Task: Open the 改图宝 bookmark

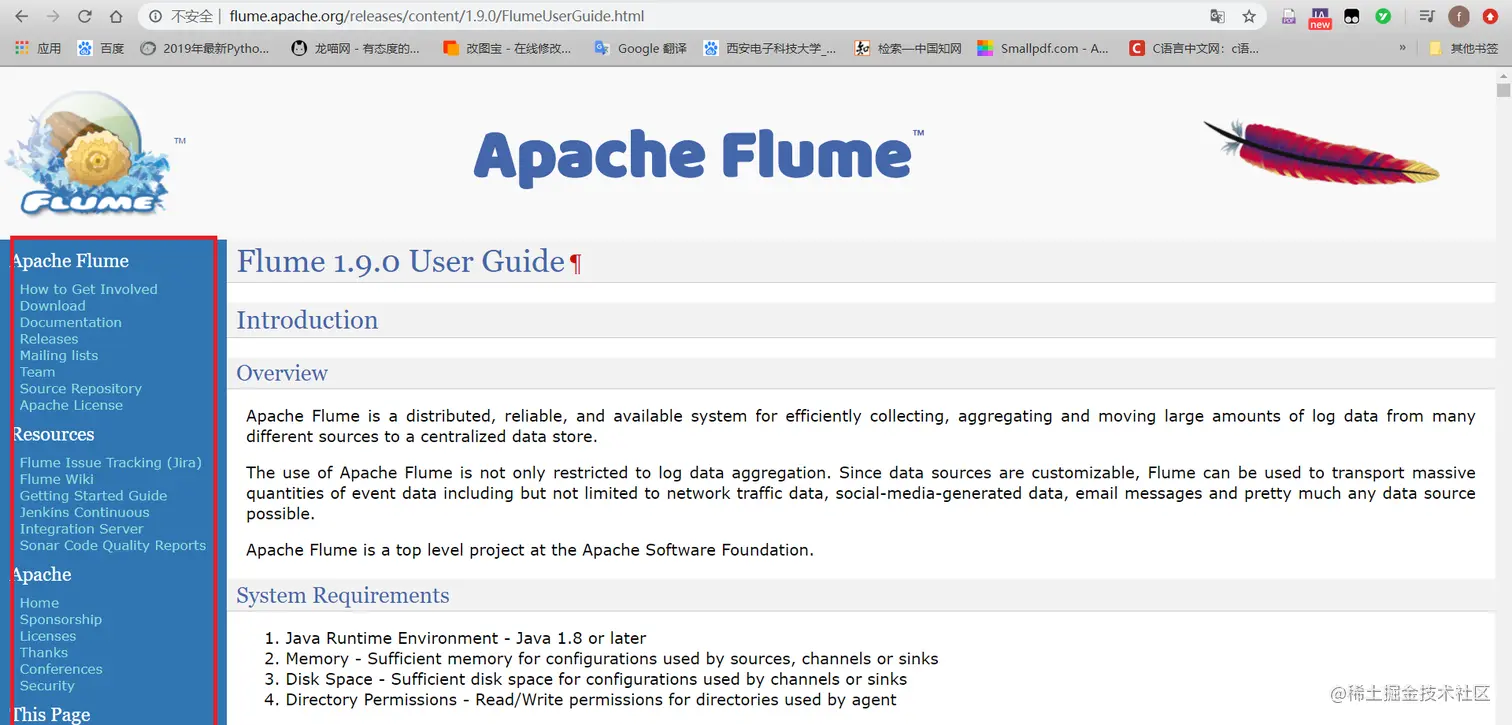Action: coord(507,48)
